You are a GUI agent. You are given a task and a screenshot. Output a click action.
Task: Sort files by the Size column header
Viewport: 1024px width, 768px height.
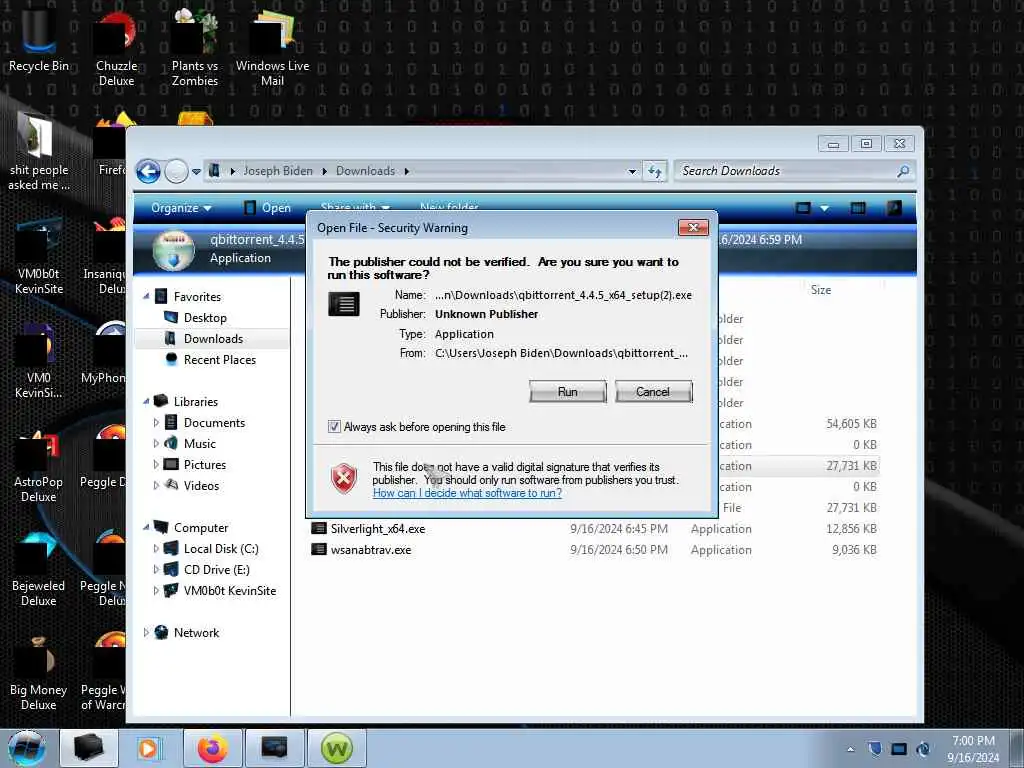pyautogui.click(x=821, y=290)
